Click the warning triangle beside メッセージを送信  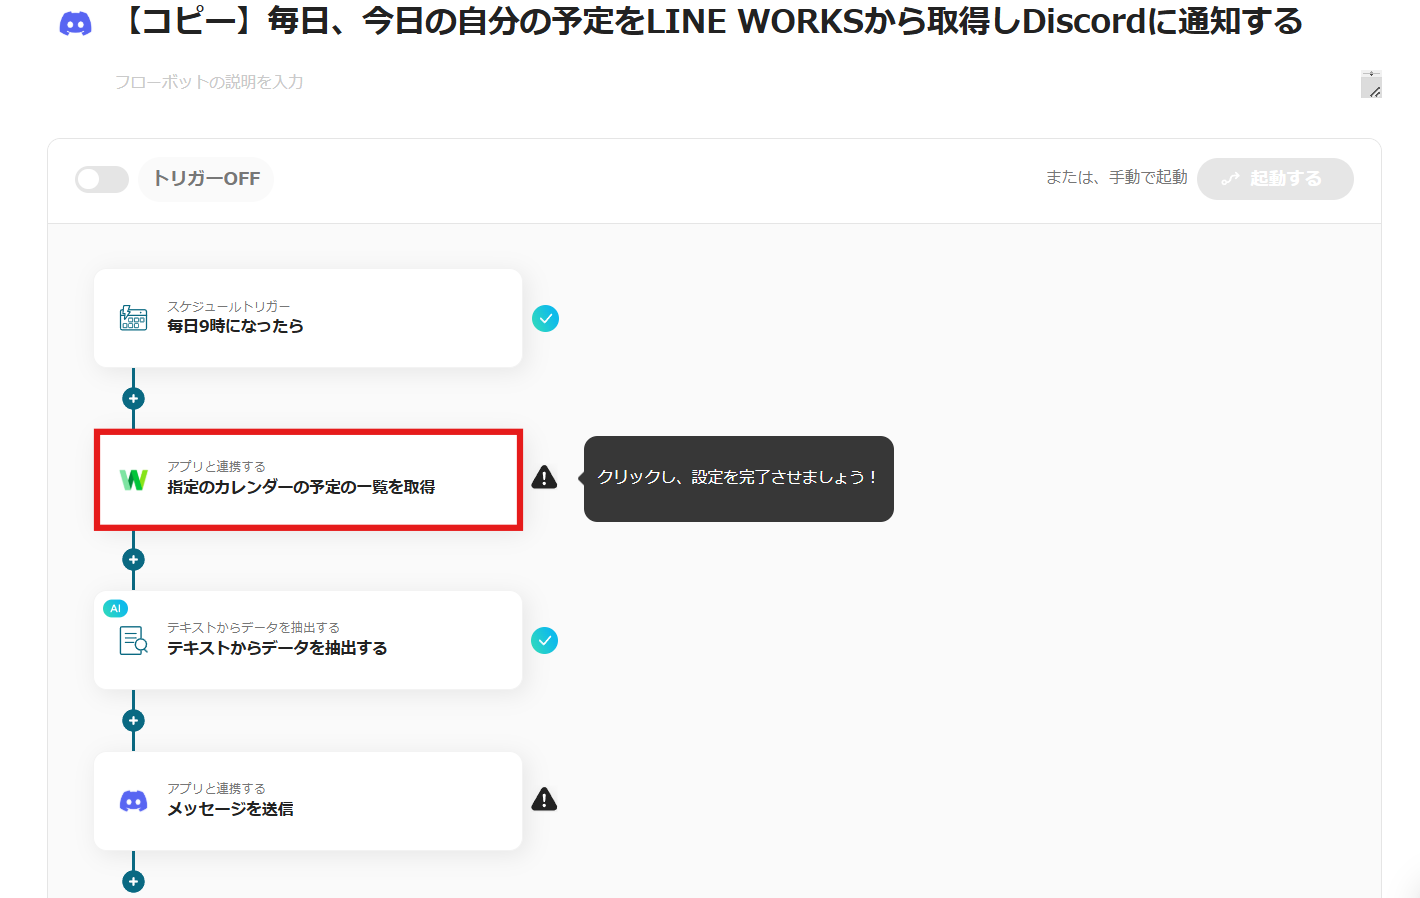click(544, 799)
